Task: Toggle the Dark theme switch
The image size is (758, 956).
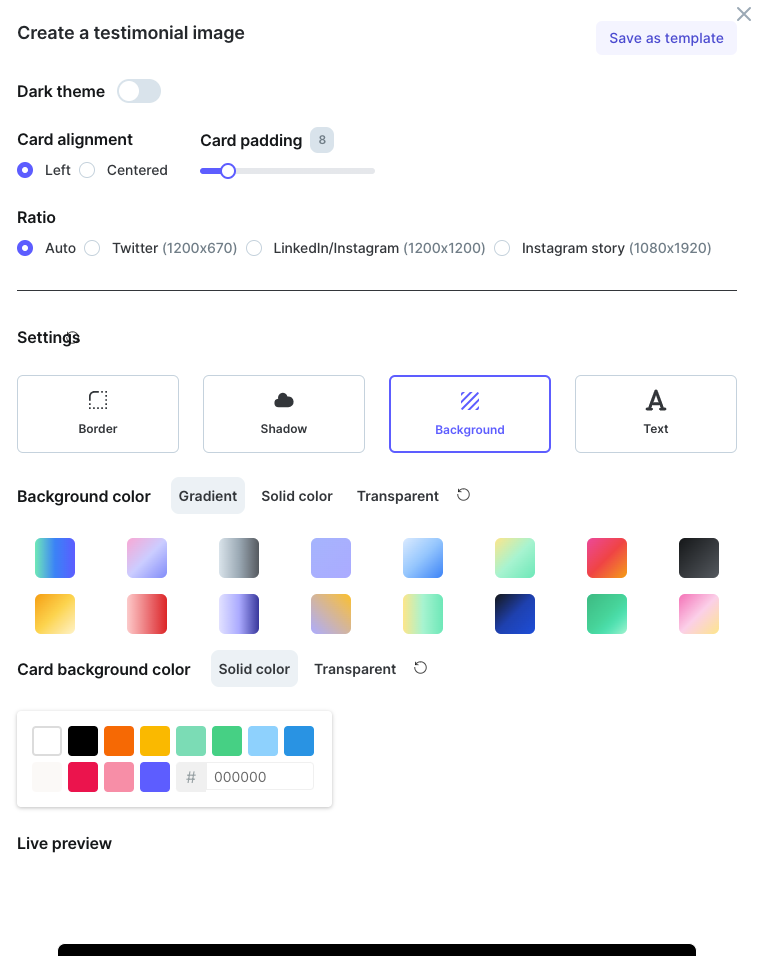Action: point(139,92)
